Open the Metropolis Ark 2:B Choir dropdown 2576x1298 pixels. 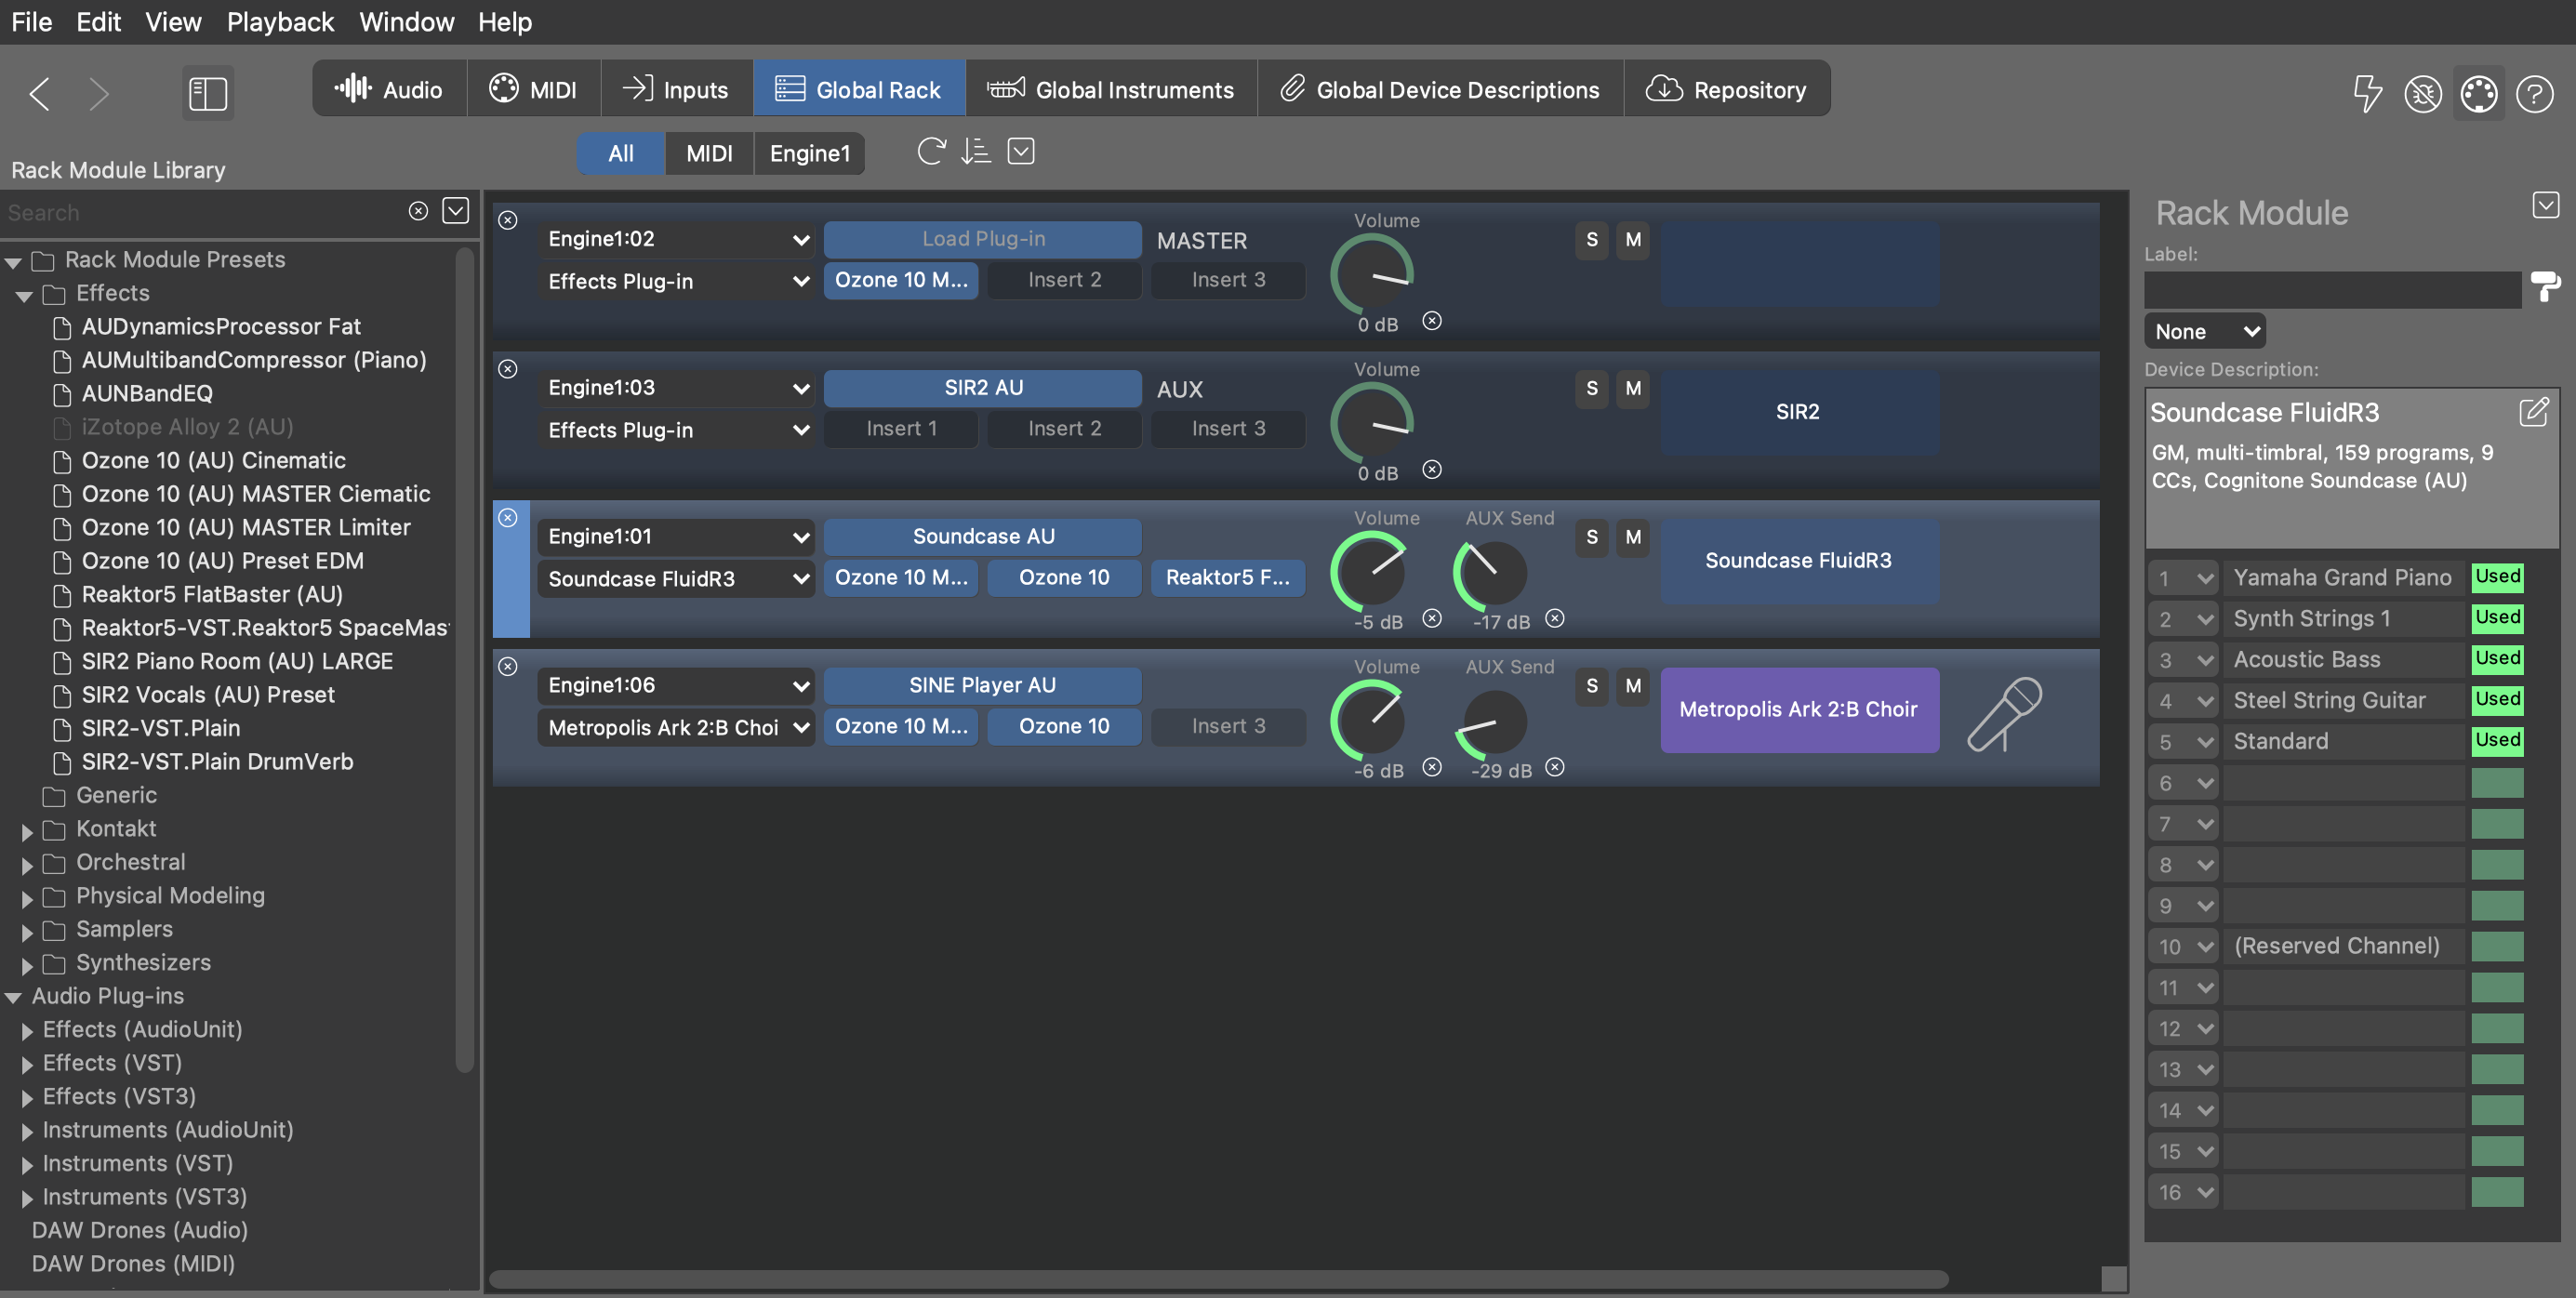click(676, 728)
